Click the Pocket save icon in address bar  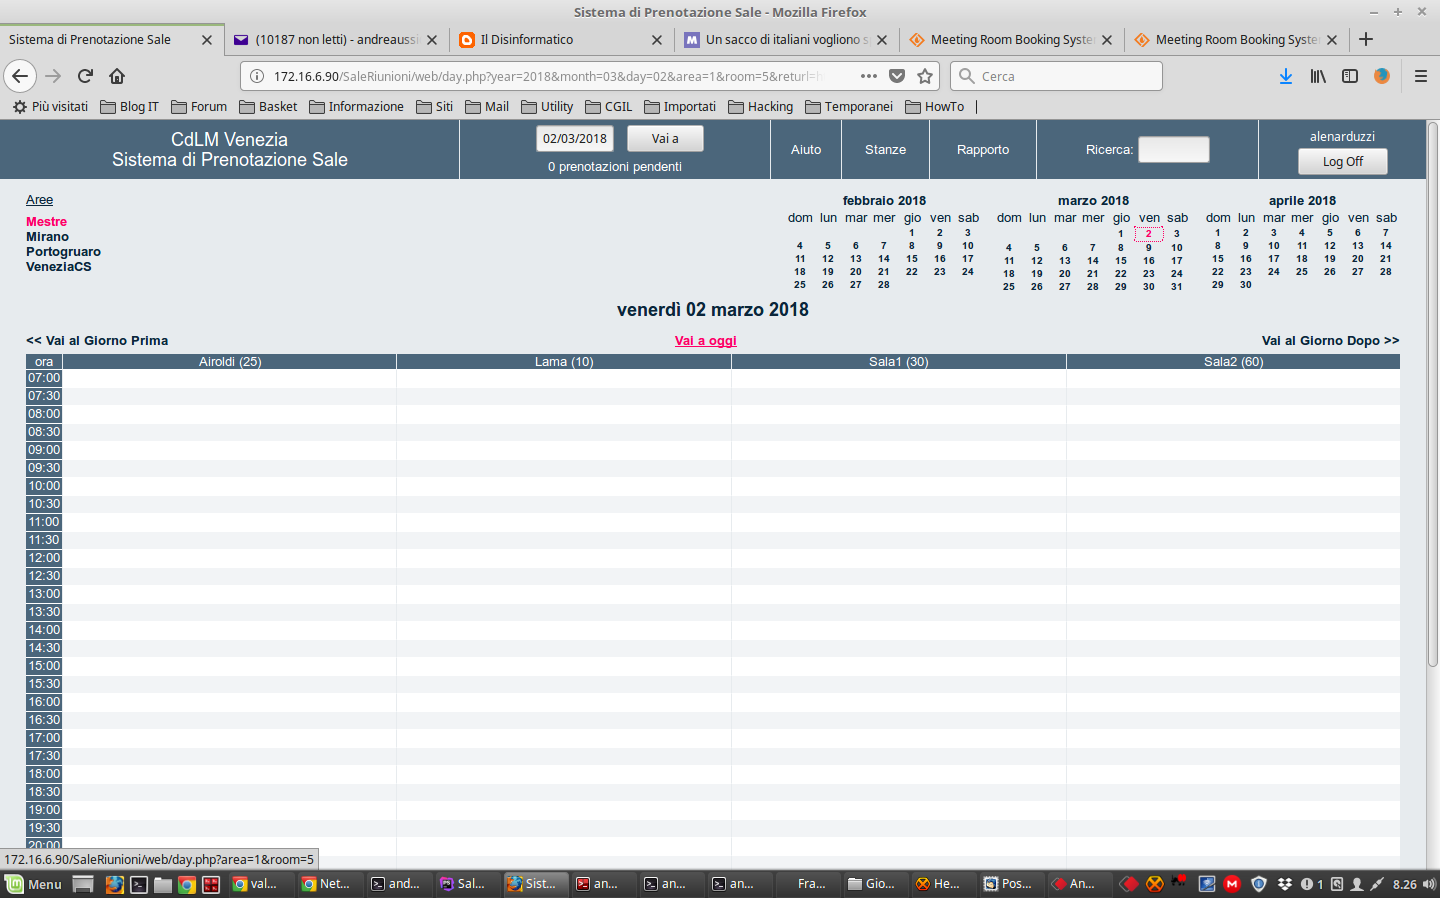[x=897, y=76]
